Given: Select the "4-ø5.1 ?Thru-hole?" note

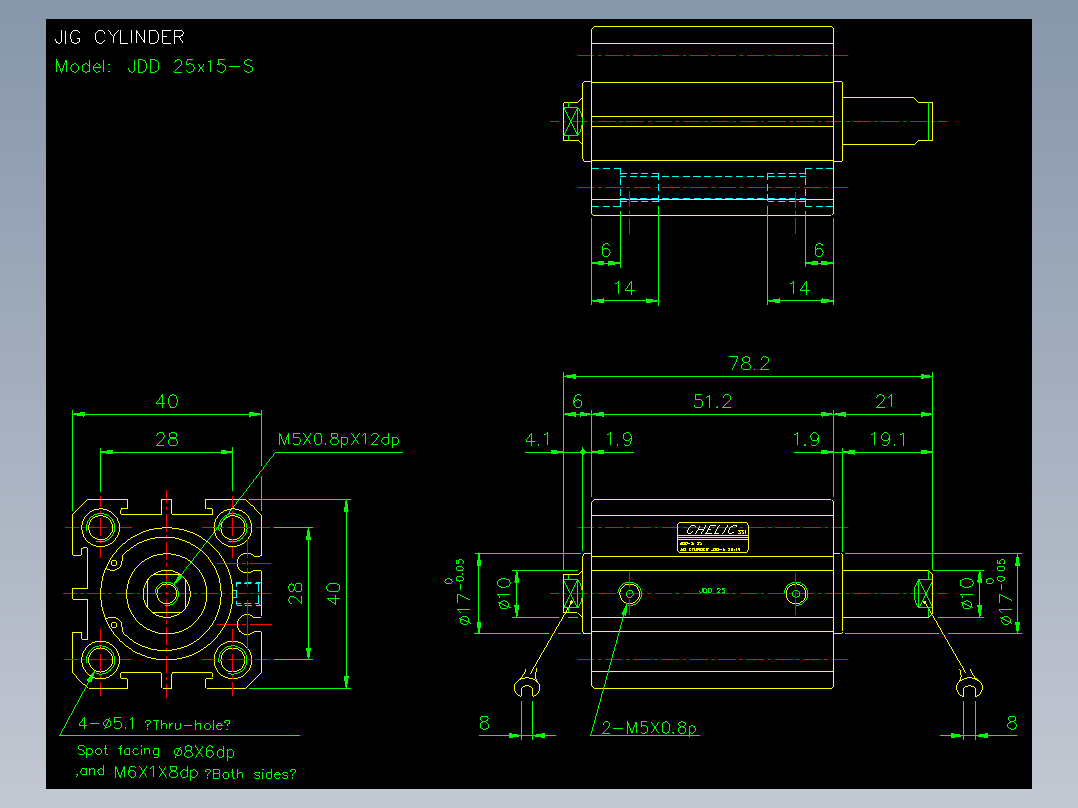Looking at the screenshot, I should coord(154,724).
